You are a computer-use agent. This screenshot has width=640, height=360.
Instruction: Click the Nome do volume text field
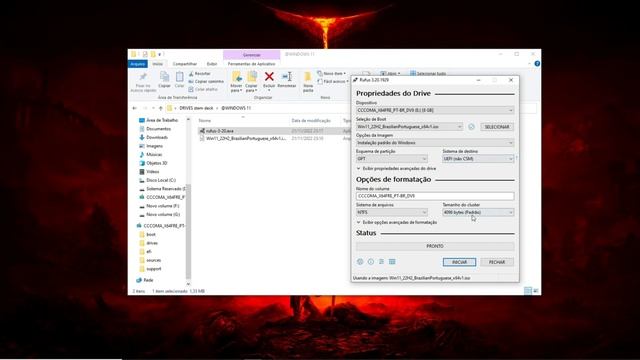[435, 196]
